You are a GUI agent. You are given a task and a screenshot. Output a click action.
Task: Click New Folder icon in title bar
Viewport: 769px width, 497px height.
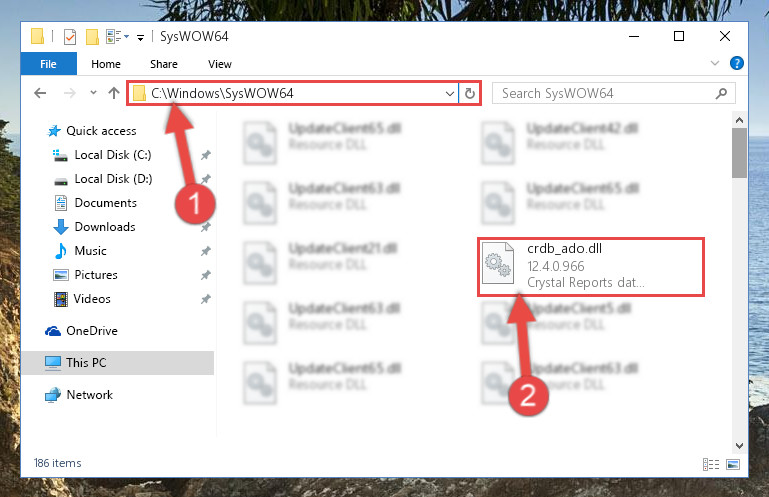[92, 37]
